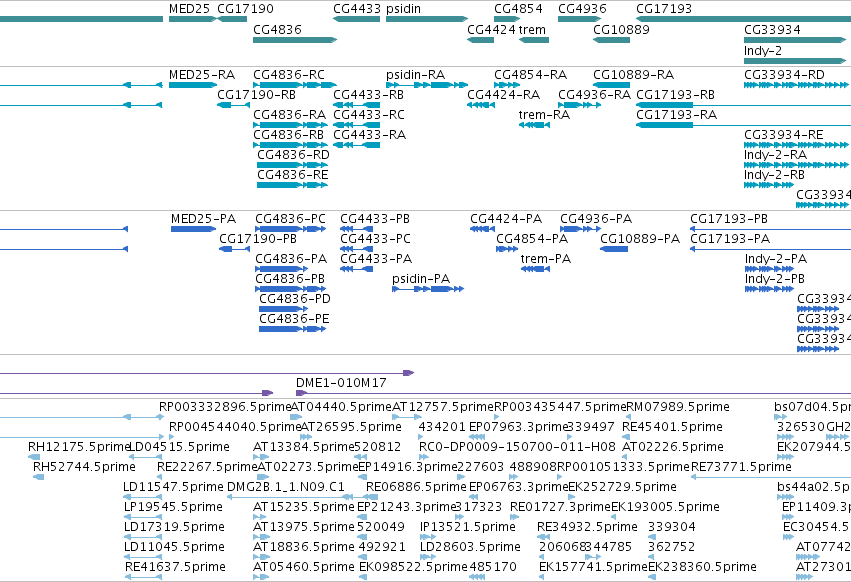The width and height of the screenshot is (851, 582).
Task: Click the CG33934-RD transcript label
Action: 784,75
